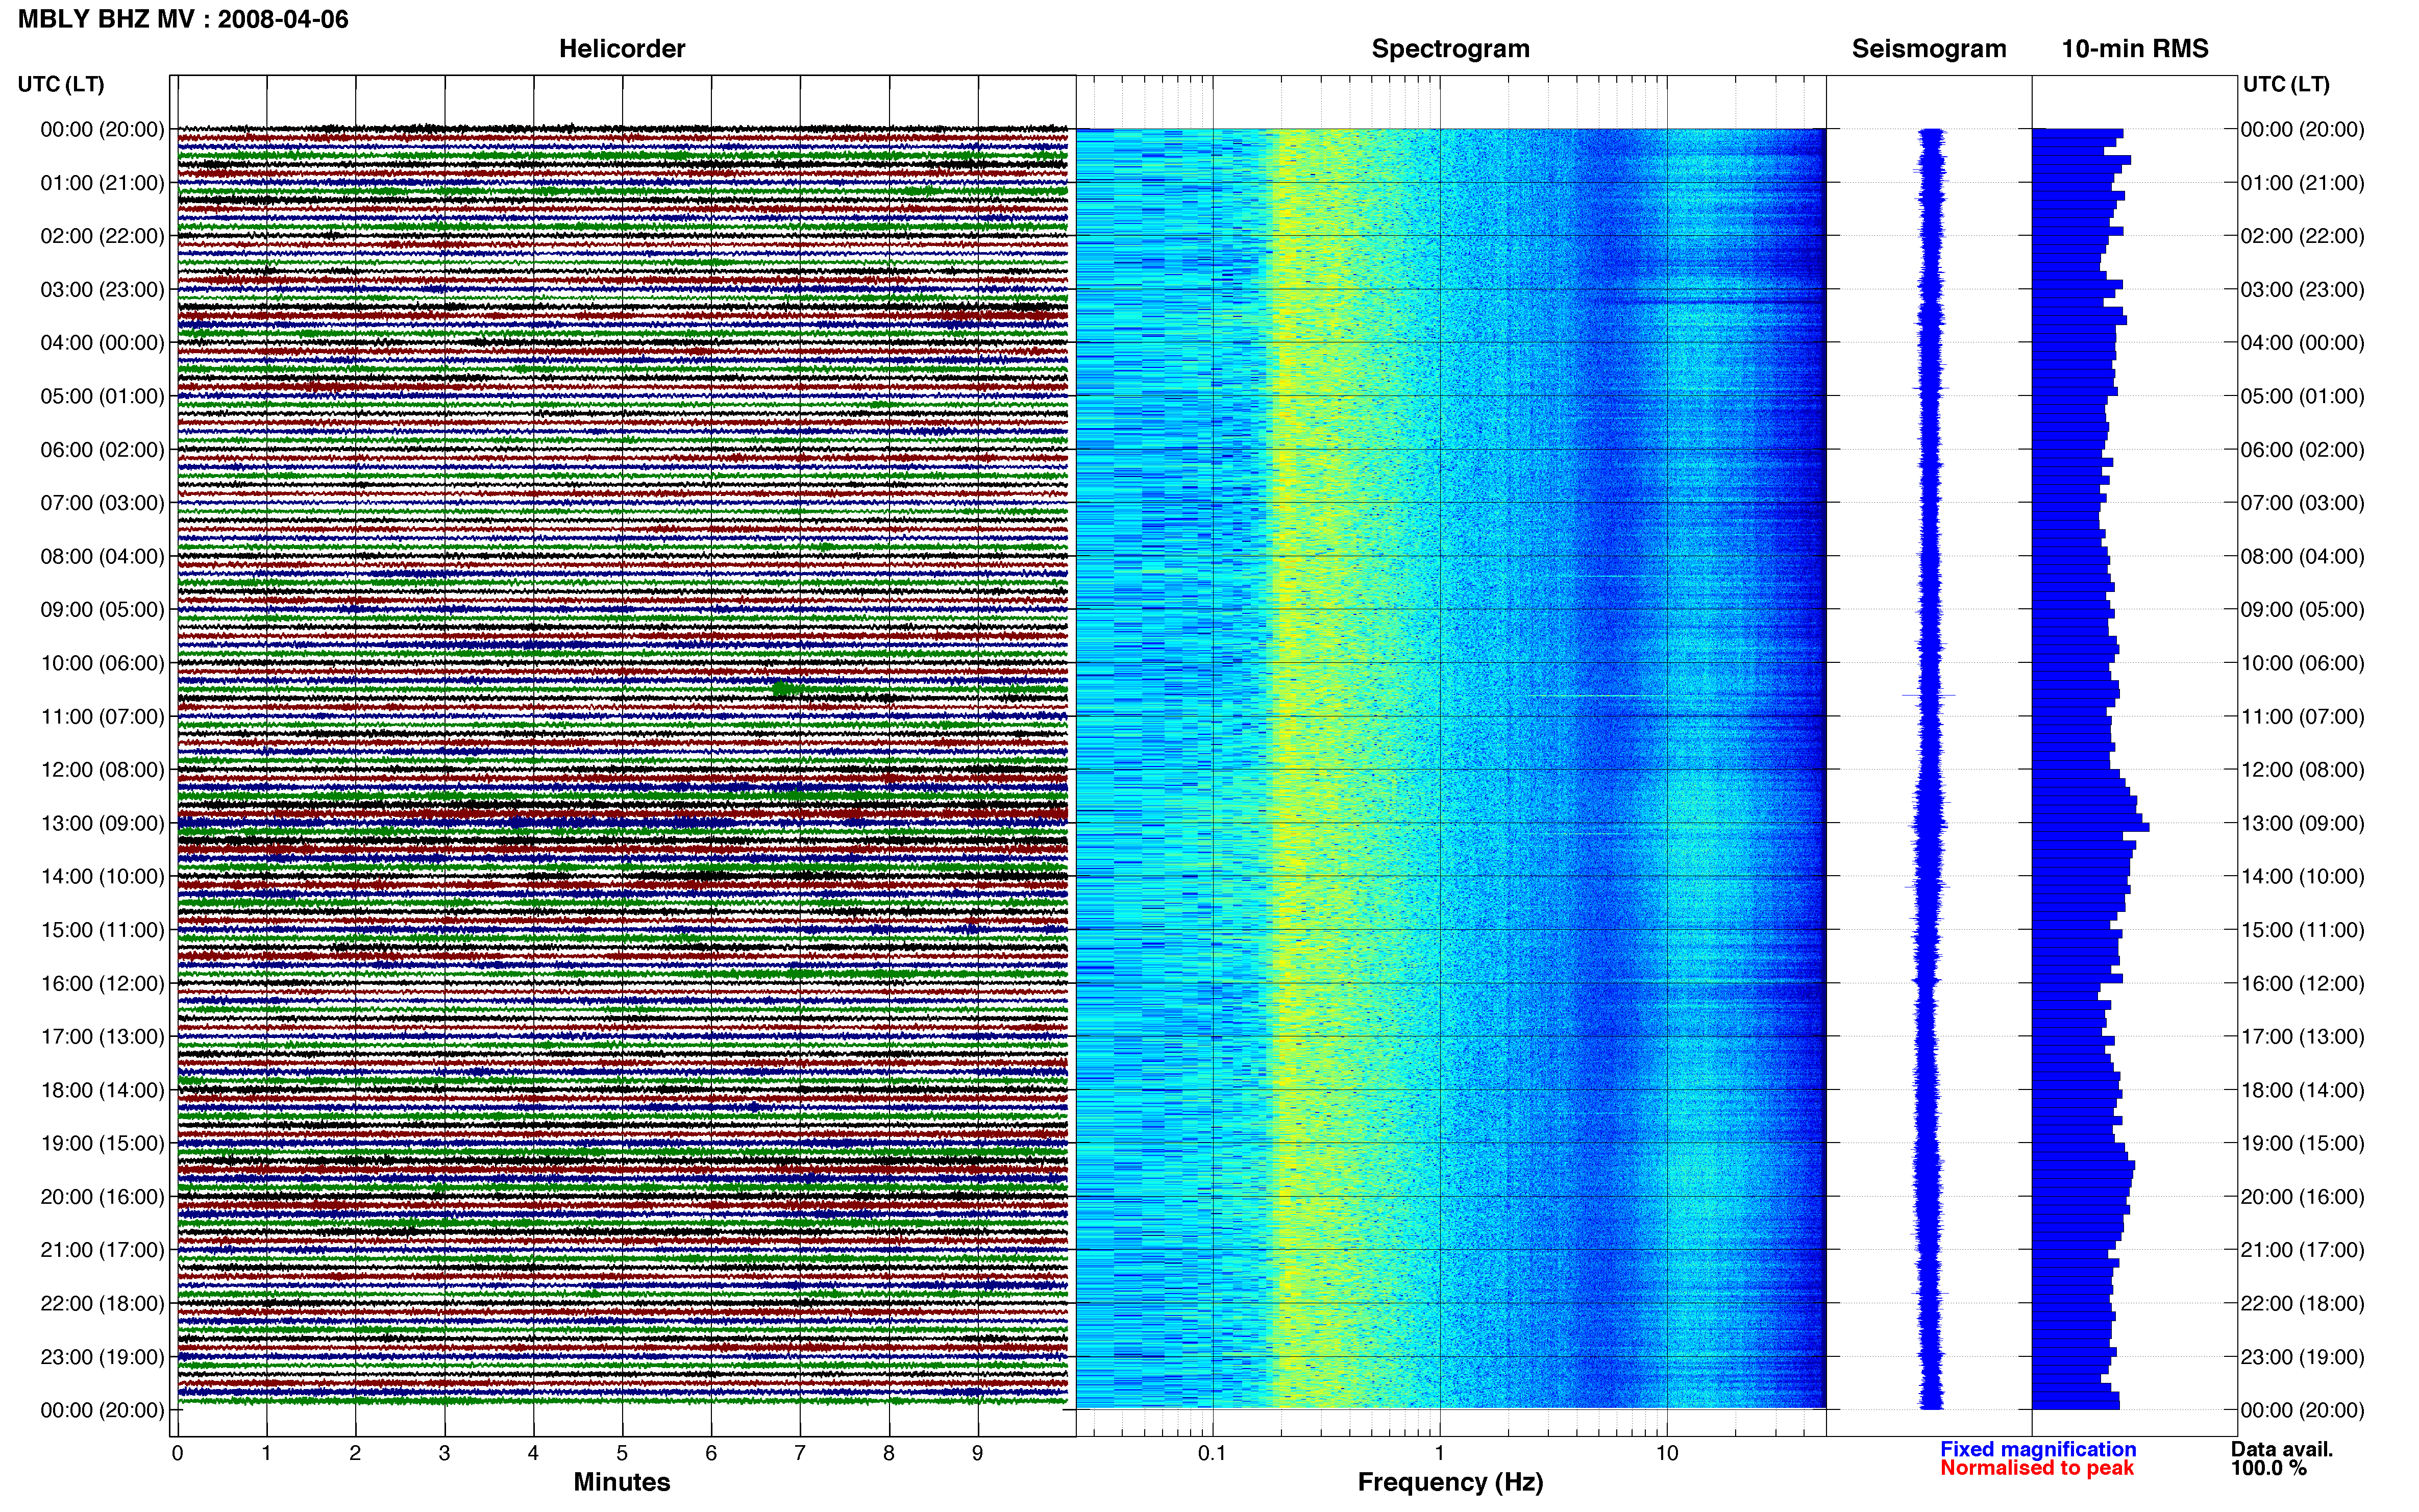
Task: Click the Spectrogram panel heading
Action: tap(1450, 49)
